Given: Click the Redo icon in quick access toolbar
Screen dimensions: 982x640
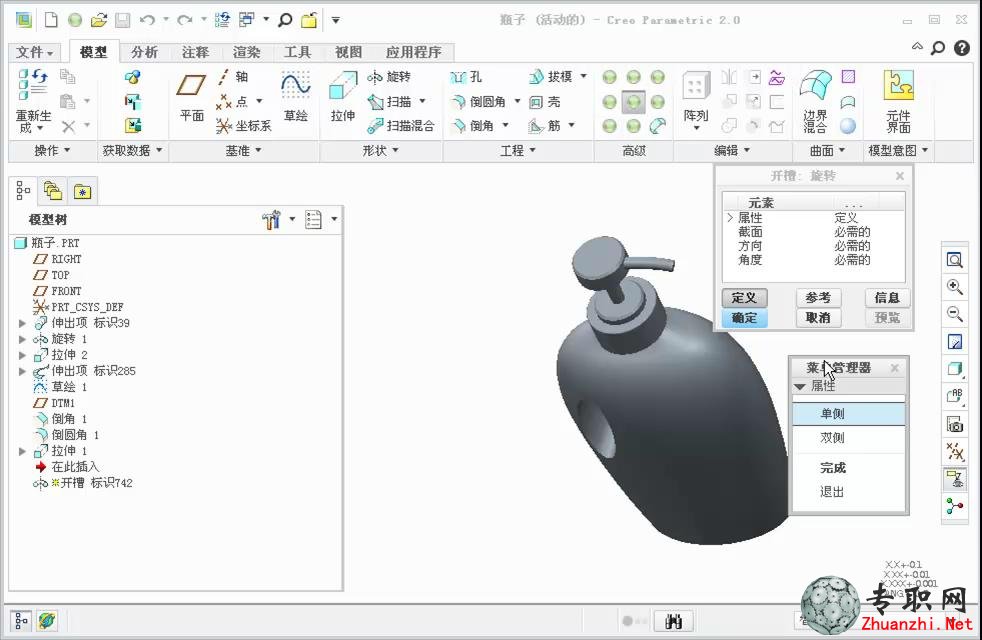Looking at the screenshot, I should coord(184,20).
